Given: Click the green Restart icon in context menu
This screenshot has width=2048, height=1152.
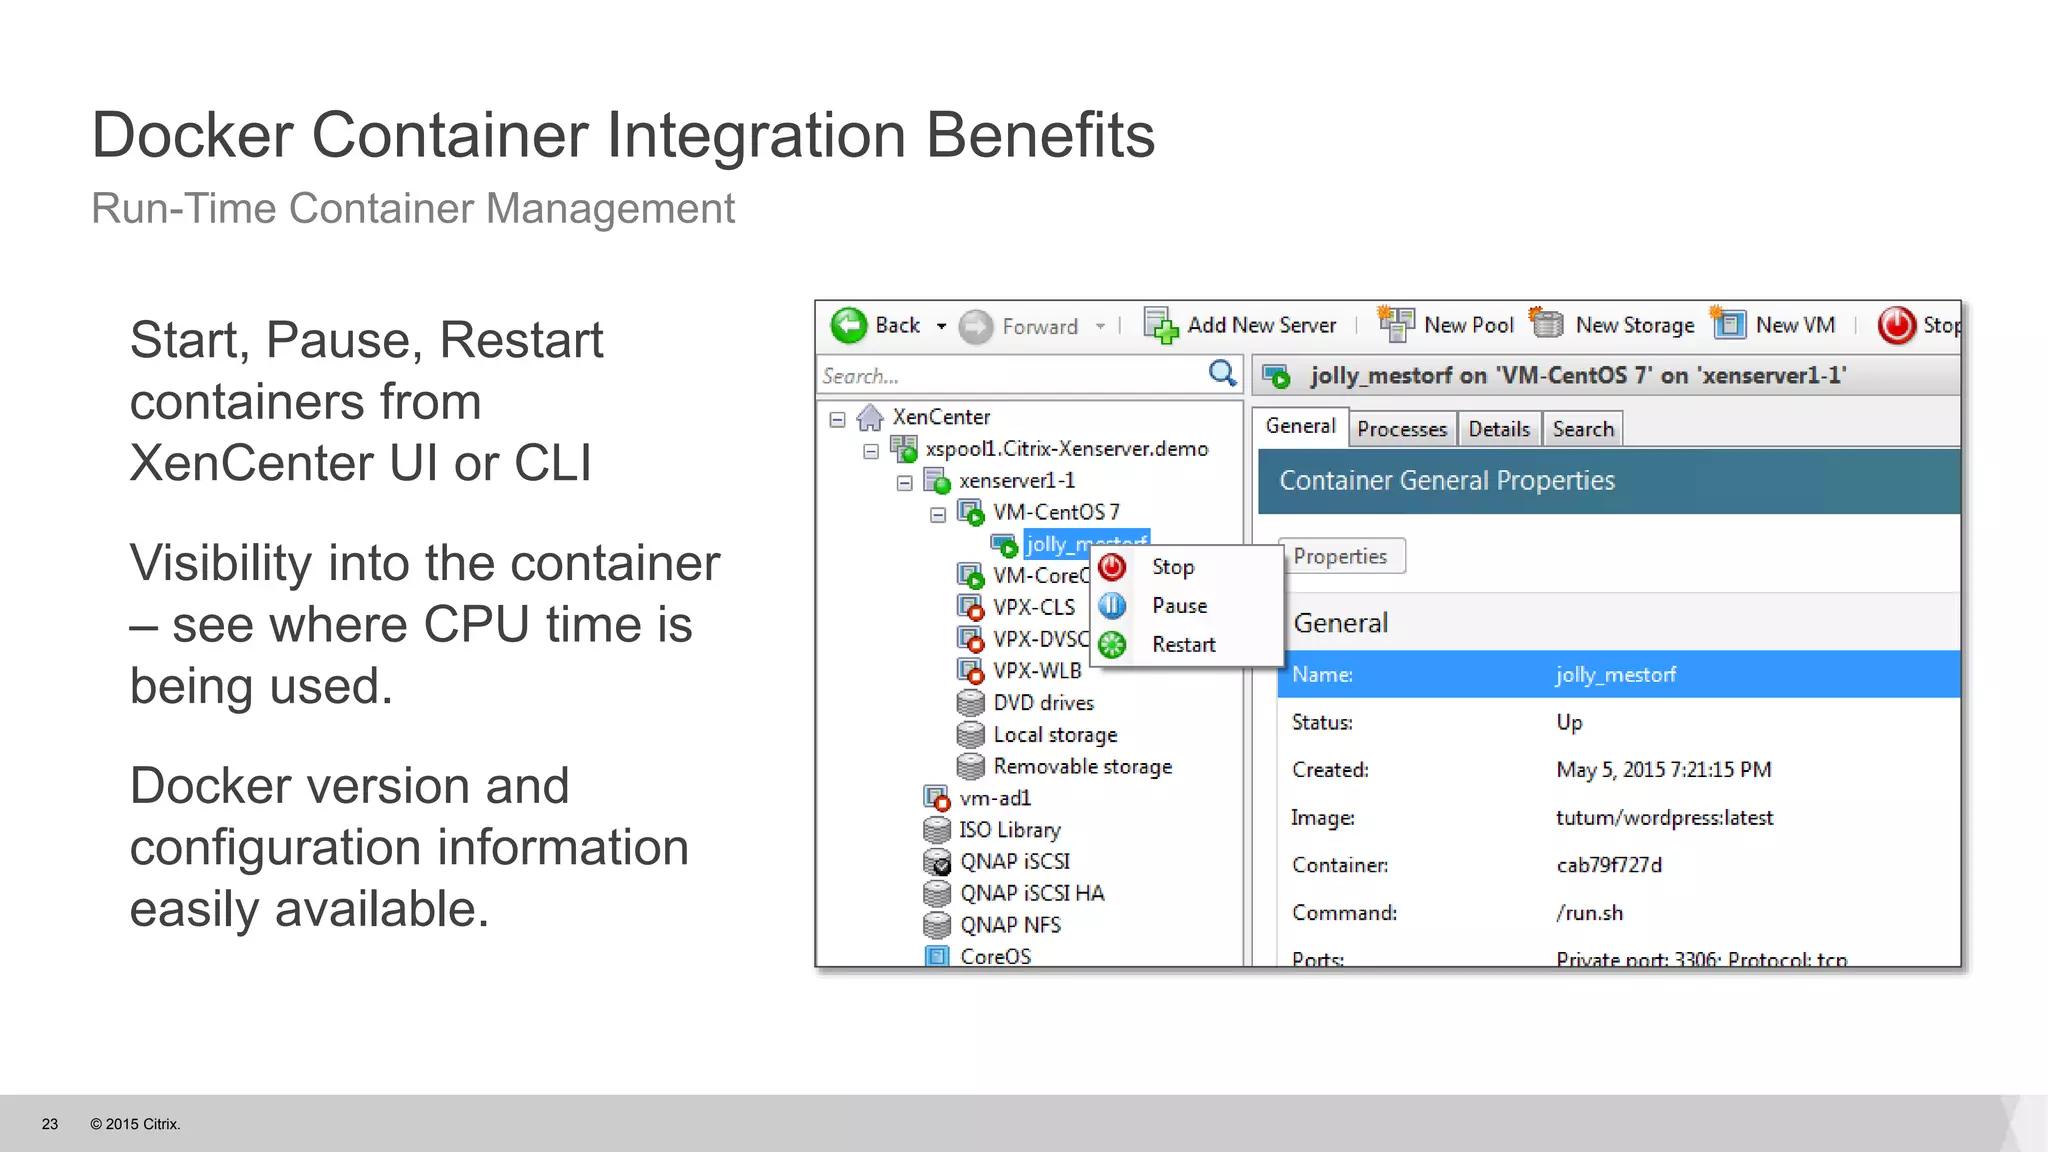Looking at the screenshot, I should [1112, 645].
